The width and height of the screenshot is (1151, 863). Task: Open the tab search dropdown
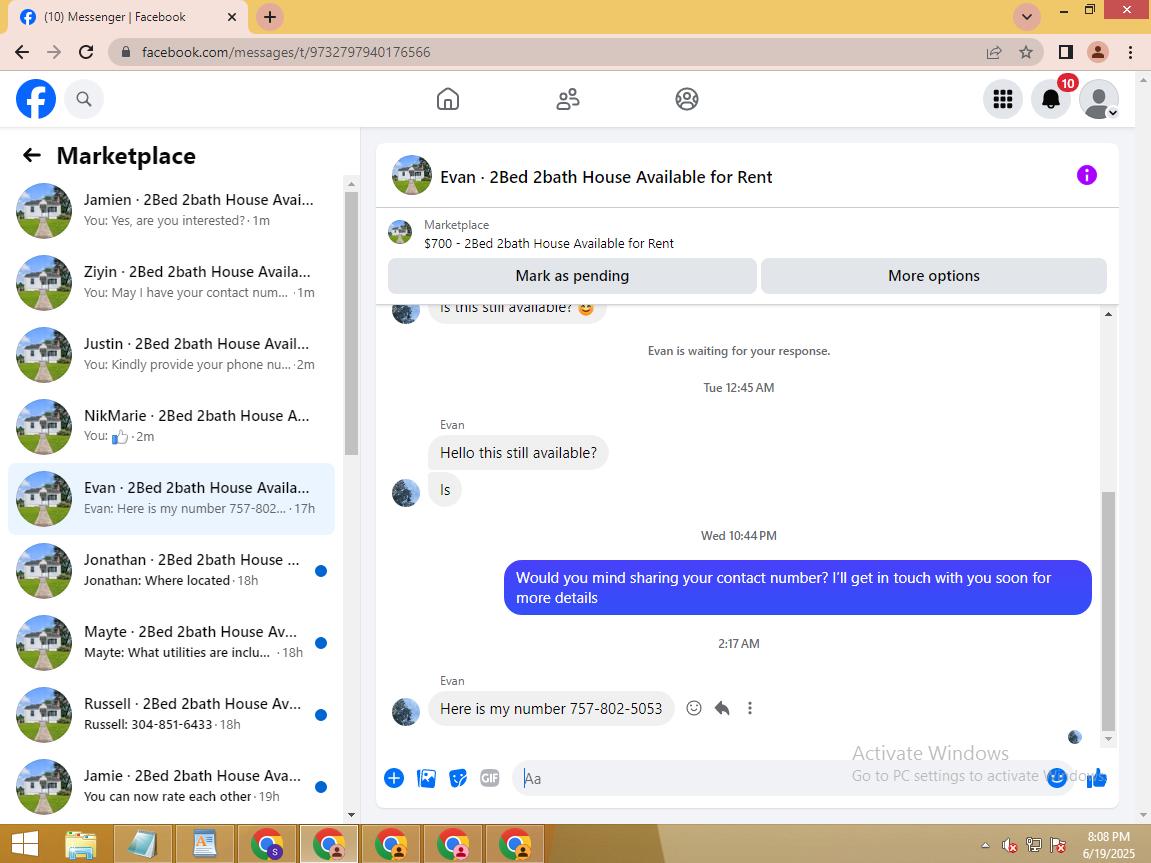click(1026, 17)
